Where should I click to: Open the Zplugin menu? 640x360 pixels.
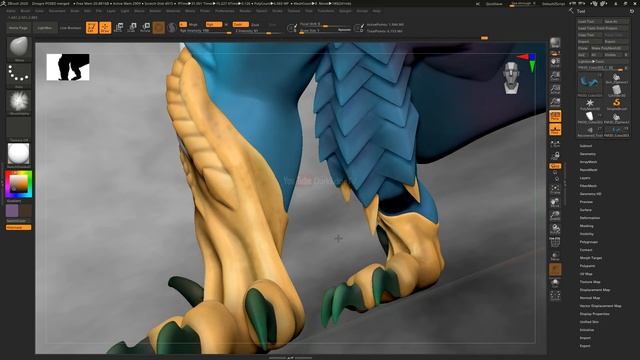point(345,11)
